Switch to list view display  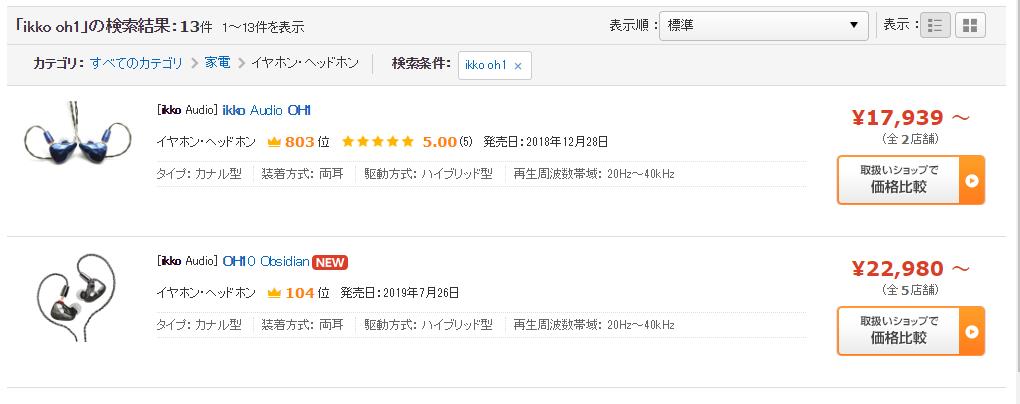tap(935, 26)
